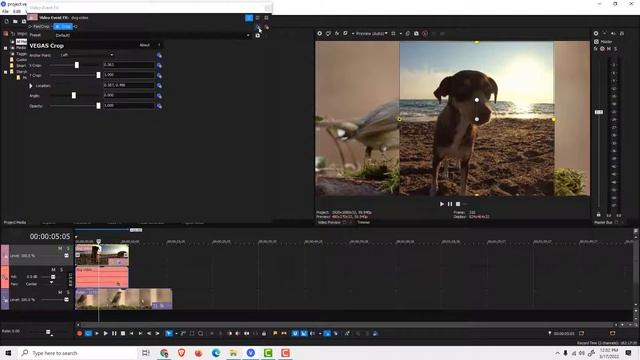Adjust the Y Crop slider

click(98, 75)
